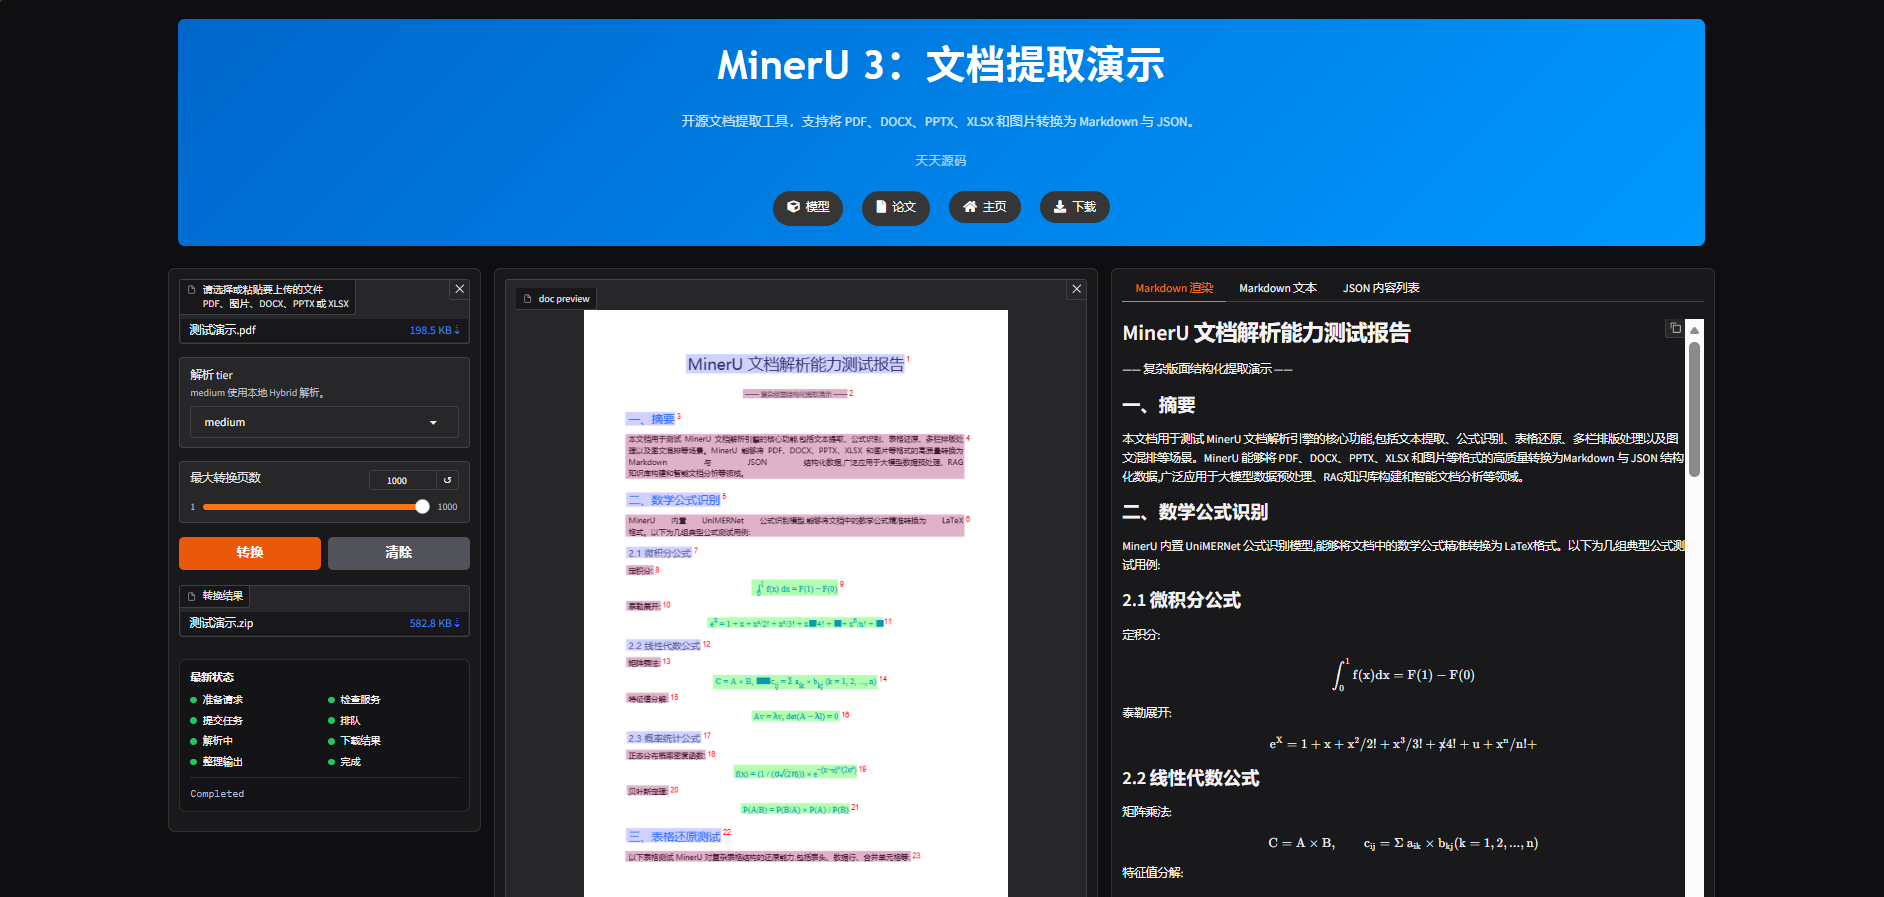Download 测试演示.zip via the 582.8 KB link

tap(435, 623)
